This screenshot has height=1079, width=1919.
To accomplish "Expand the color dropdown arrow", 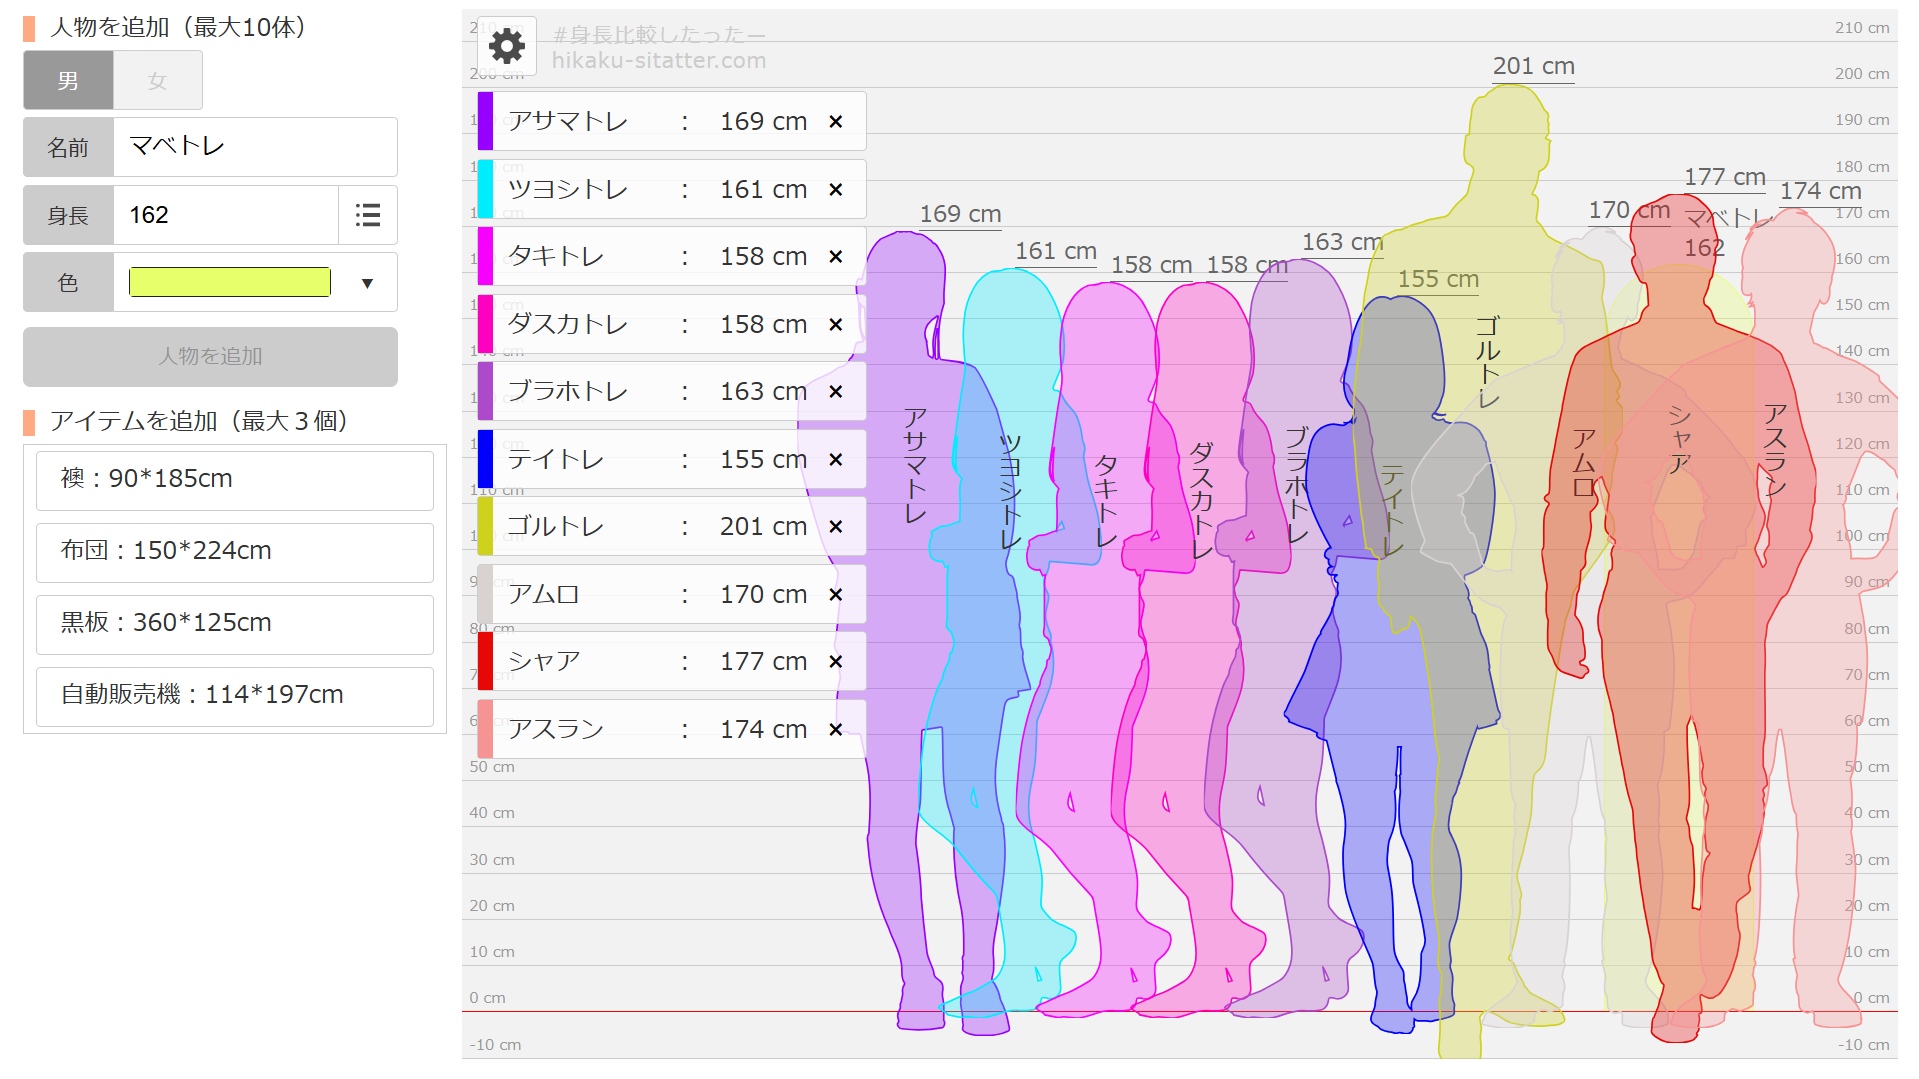I will pyautogui.click(x=367, y=283).
